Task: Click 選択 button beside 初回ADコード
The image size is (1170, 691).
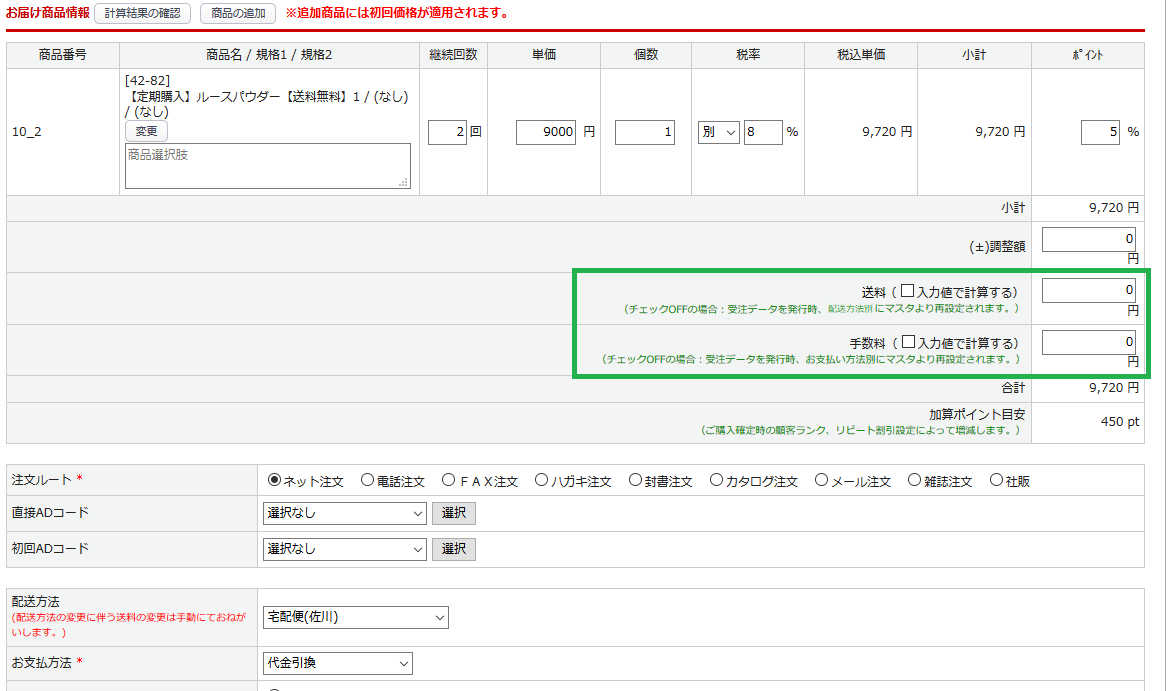Action: (x=454, y=549)
